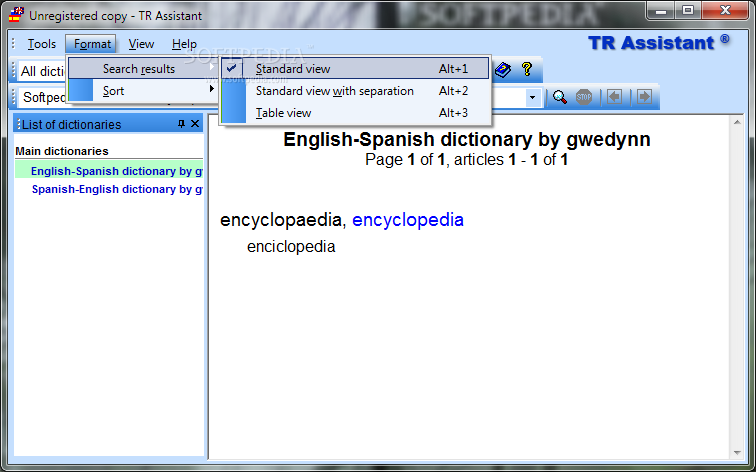Click the results scrollbar up arrow
The height and width of the screenshot is (472, 756).
[737, 122]
